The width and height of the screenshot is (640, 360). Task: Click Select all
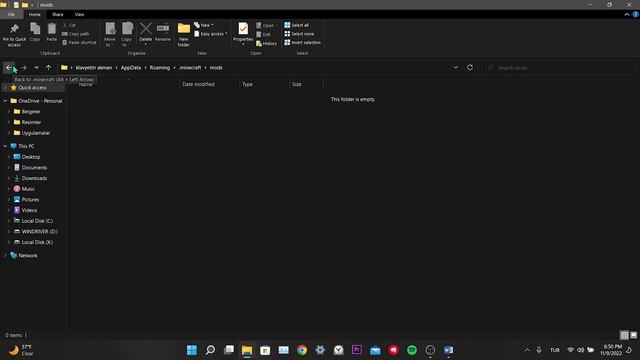(x=297, y=25)
